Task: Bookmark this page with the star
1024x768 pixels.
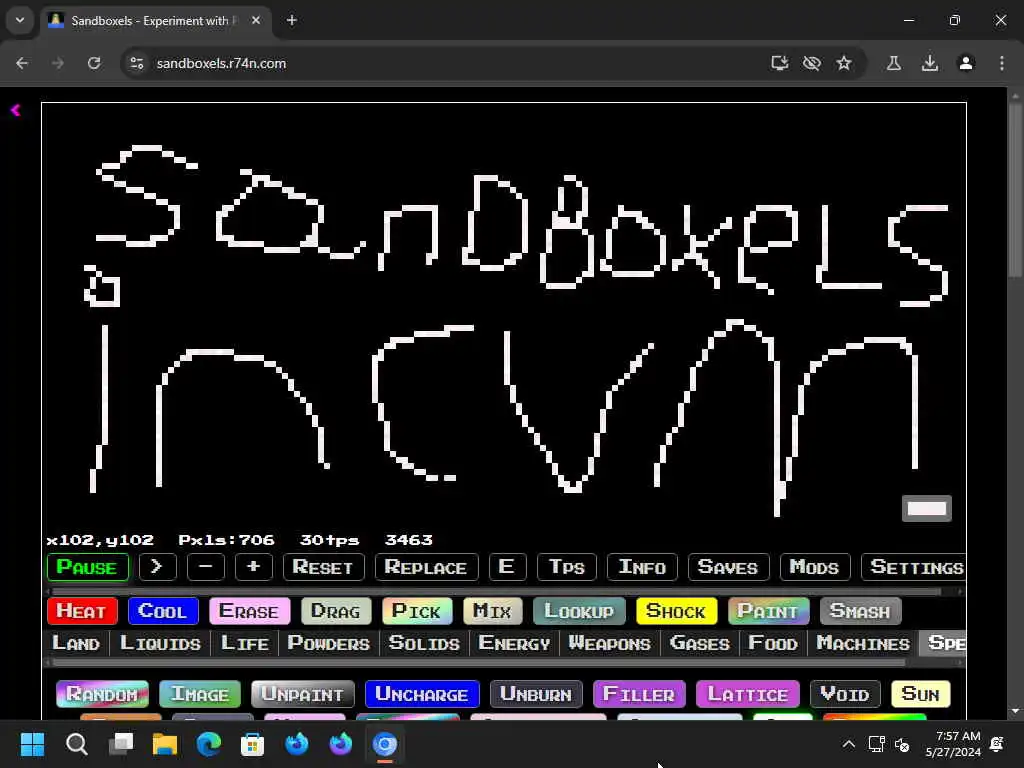Action: [844, 63]
